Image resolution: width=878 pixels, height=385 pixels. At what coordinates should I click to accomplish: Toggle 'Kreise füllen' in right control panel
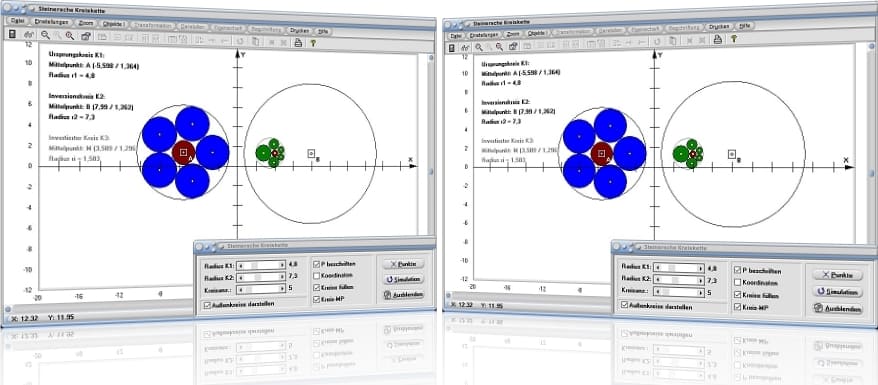[737, 295]
